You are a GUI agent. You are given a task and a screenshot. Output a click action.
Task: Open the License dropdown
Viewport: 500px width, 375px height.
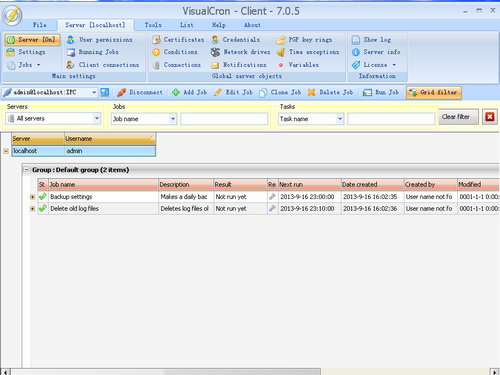(x=374, y=65)
